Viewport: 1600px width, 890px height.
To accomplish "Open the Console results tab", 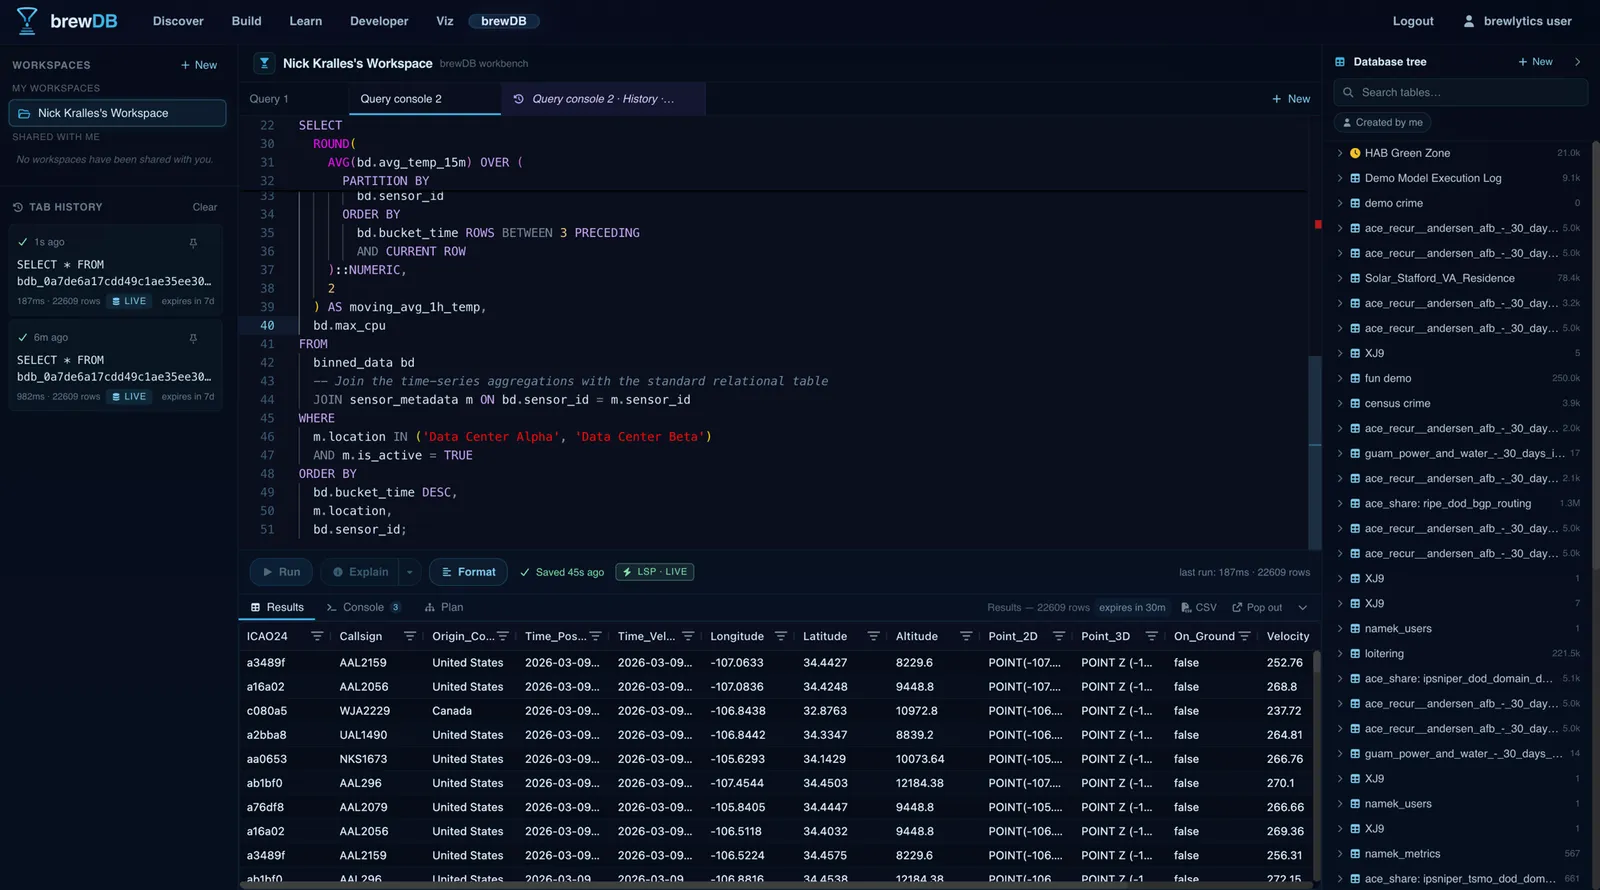I will tap(364, 607).
